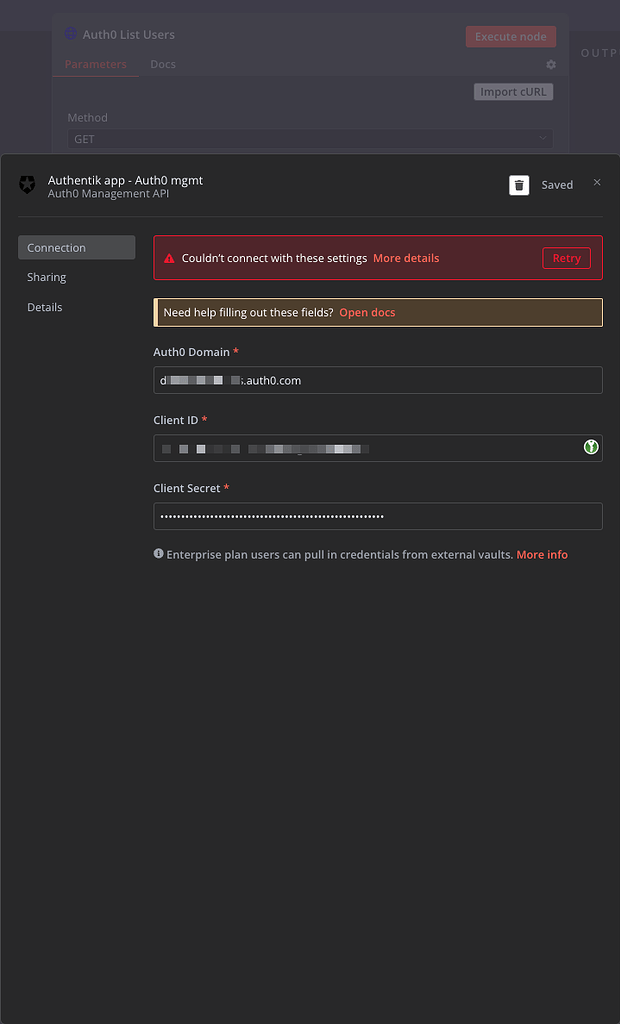Open the More details error link
Screen dimensions: 620x1024
coord(406,257)
